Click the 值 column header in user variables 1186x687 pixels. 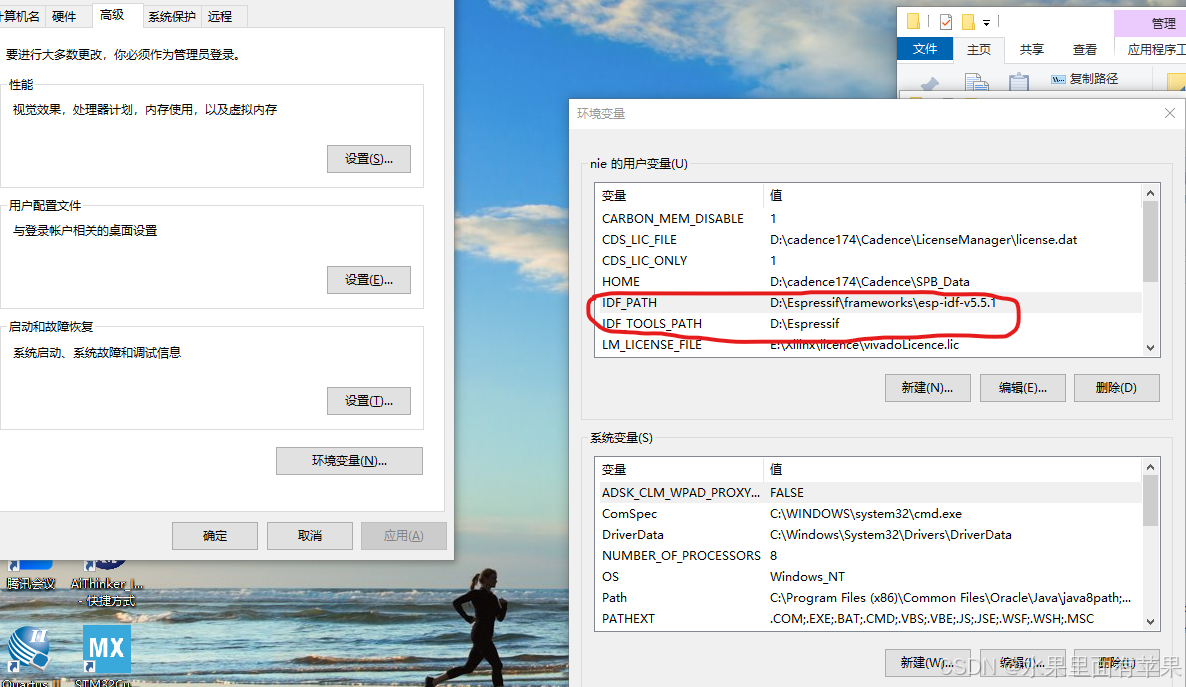click(x=952, y=195)
